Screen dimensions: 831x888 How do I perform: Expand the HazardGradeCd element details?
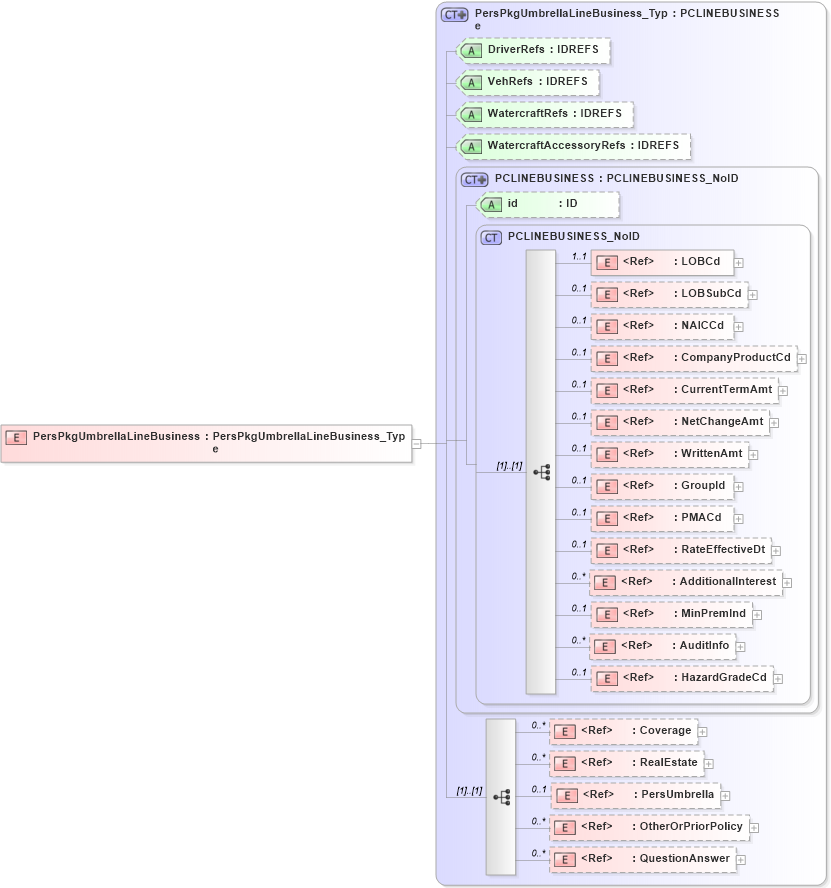tap(778, 678)
